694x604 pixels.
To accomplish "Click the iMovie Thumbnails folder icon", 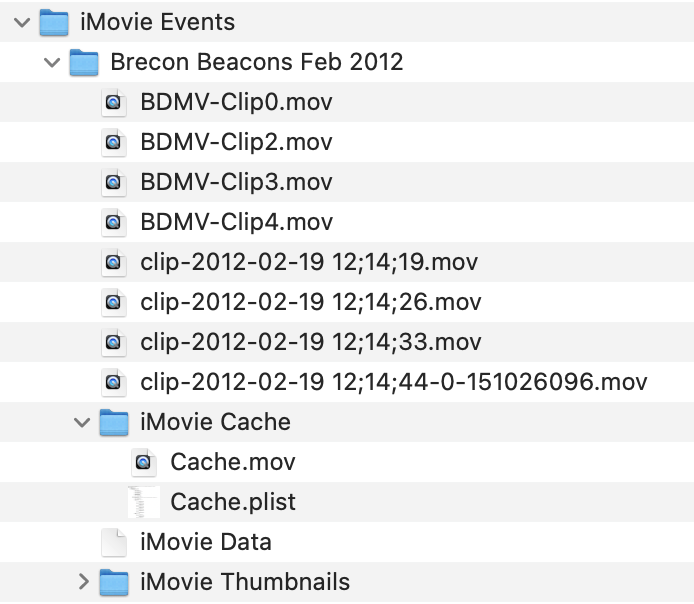I will click(x=114, y=582).
